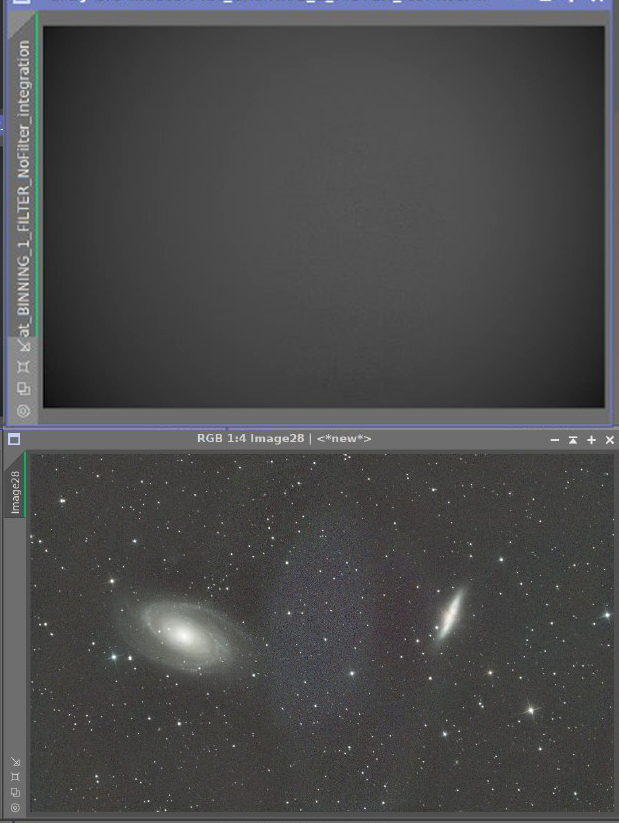Screen dimensions: 619x823
Task: Click hexagonal ring icon in flat integration window
Action: click(x=24, y=411)
